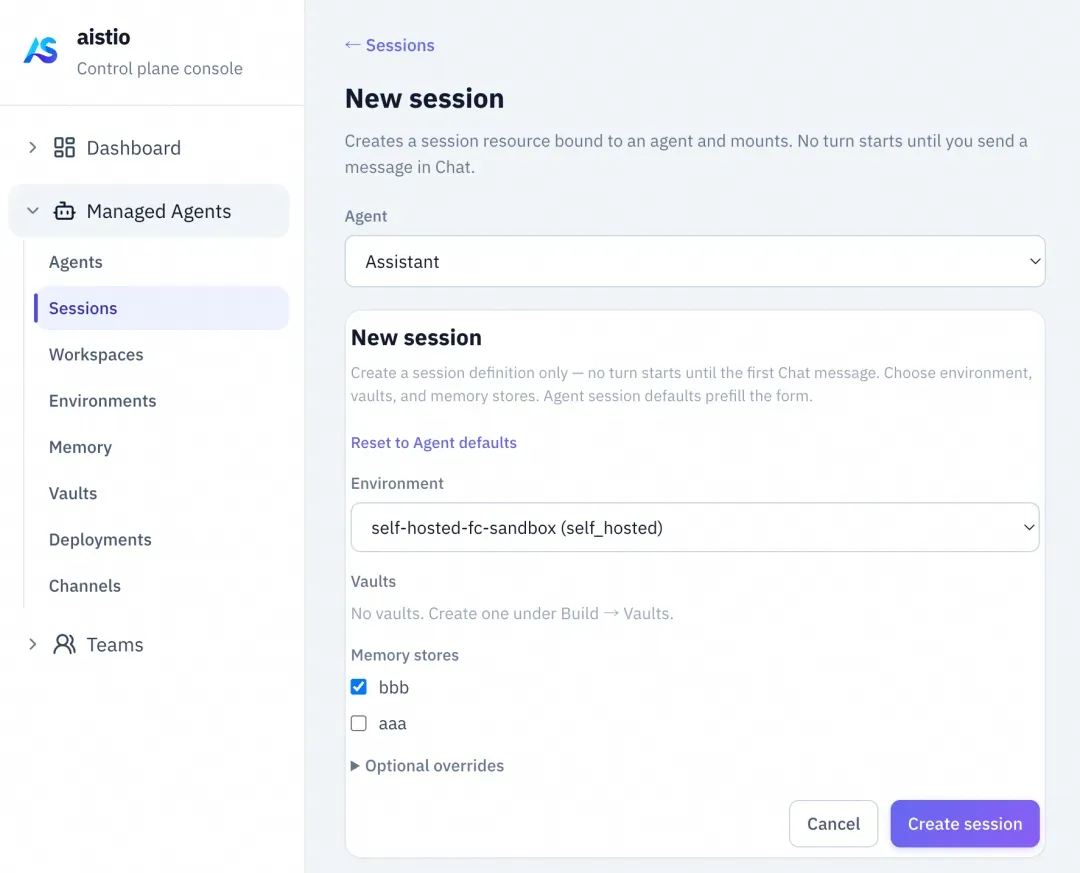Click the Managed Agents robot icon
The width and height of the screenshot is (1080, 873).
click(64, 211)
